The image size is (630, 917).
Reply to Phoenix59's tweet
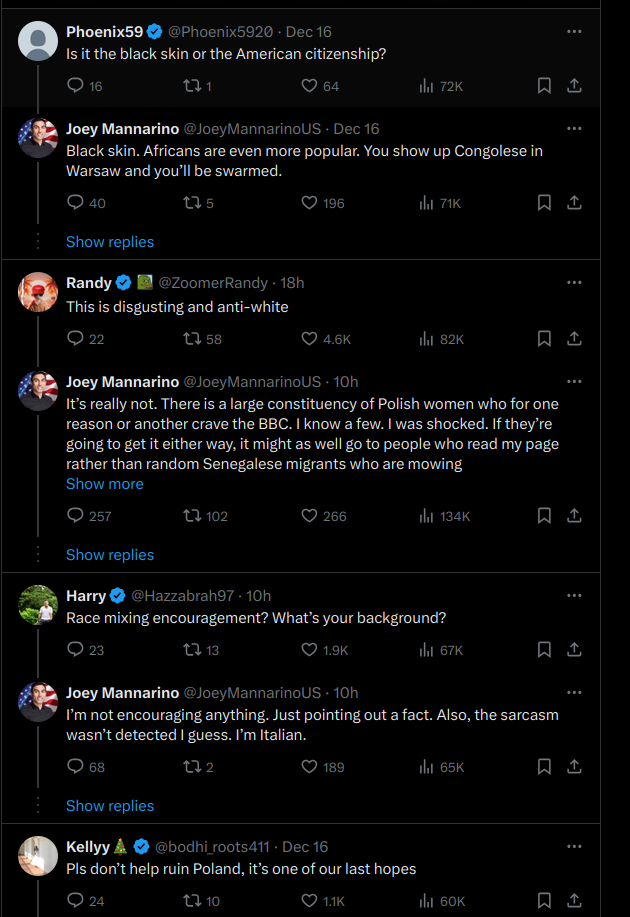[x=75, y=86]
